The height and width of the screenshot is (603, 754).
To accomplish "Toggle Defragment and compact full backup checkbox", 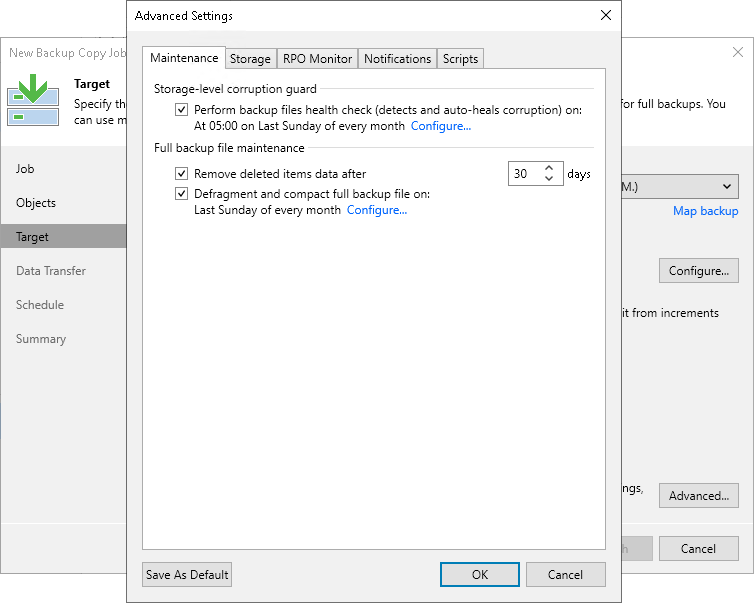I will pyautogui.click(x=181, y=194).
